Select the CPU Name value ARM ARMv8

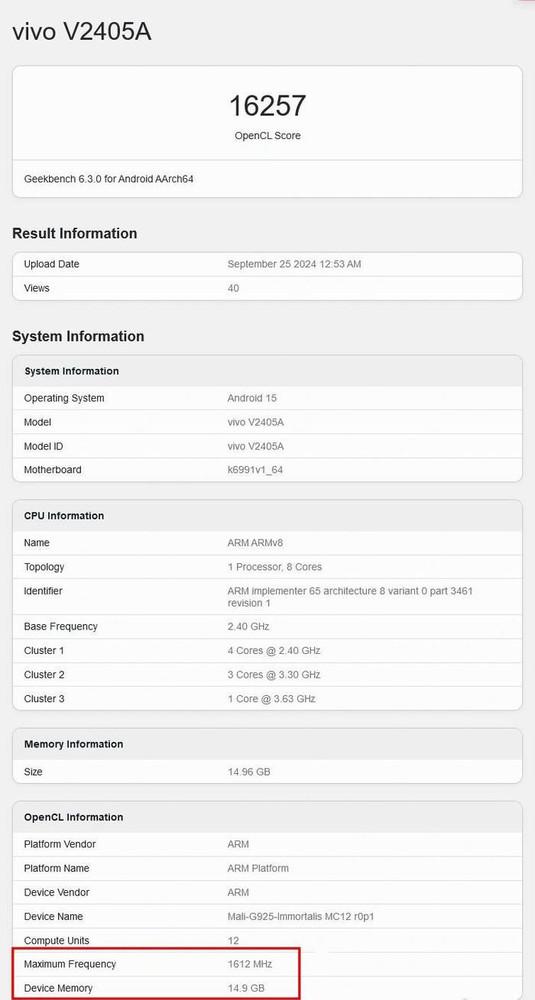click(x=255, y=543)
